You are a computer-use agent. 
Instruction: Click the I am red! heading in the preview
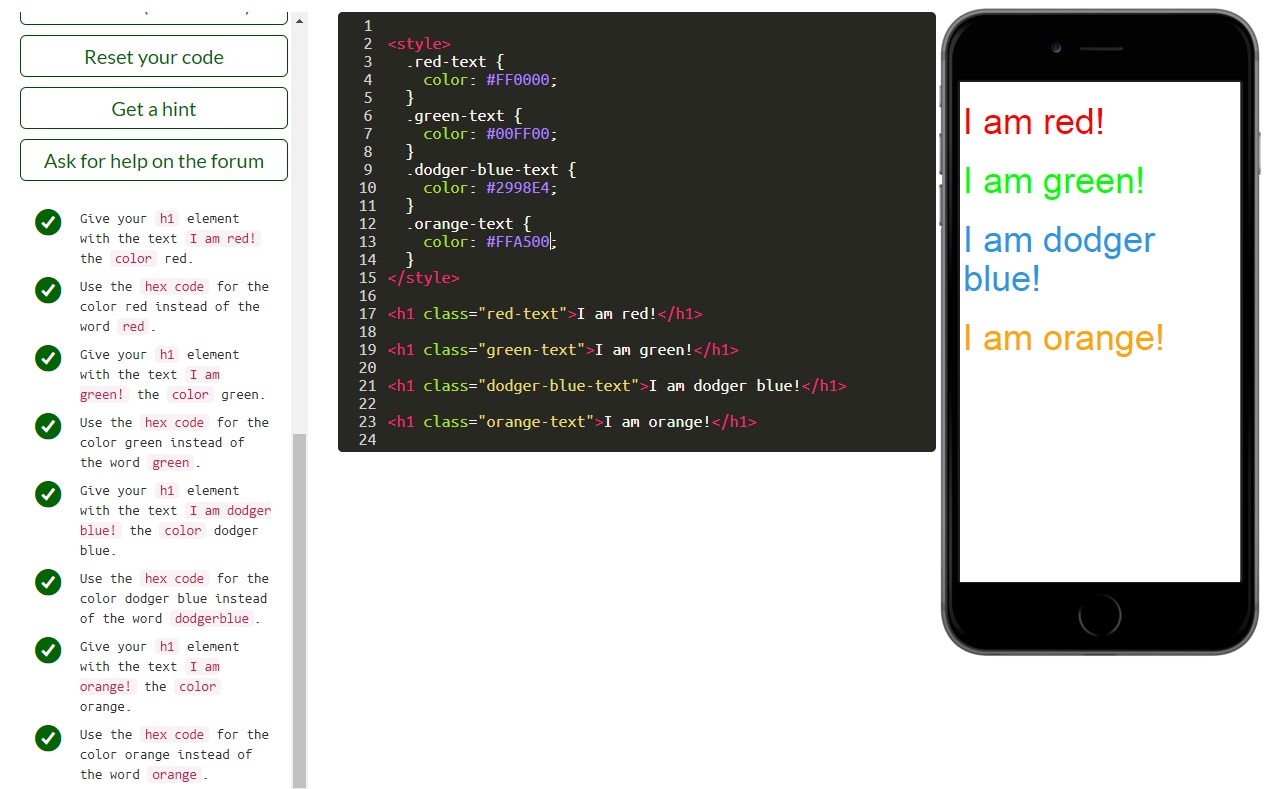(1033, 122)
